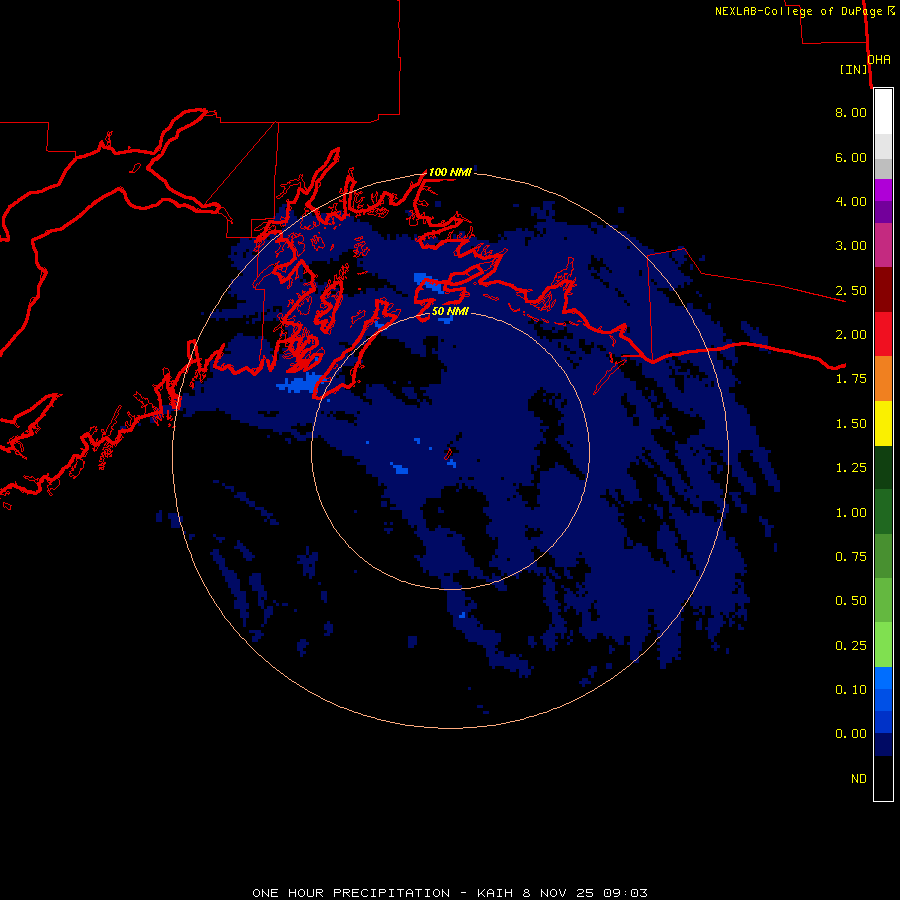
Task: Pick the yellow legend swatch
Action: (883, 423)
